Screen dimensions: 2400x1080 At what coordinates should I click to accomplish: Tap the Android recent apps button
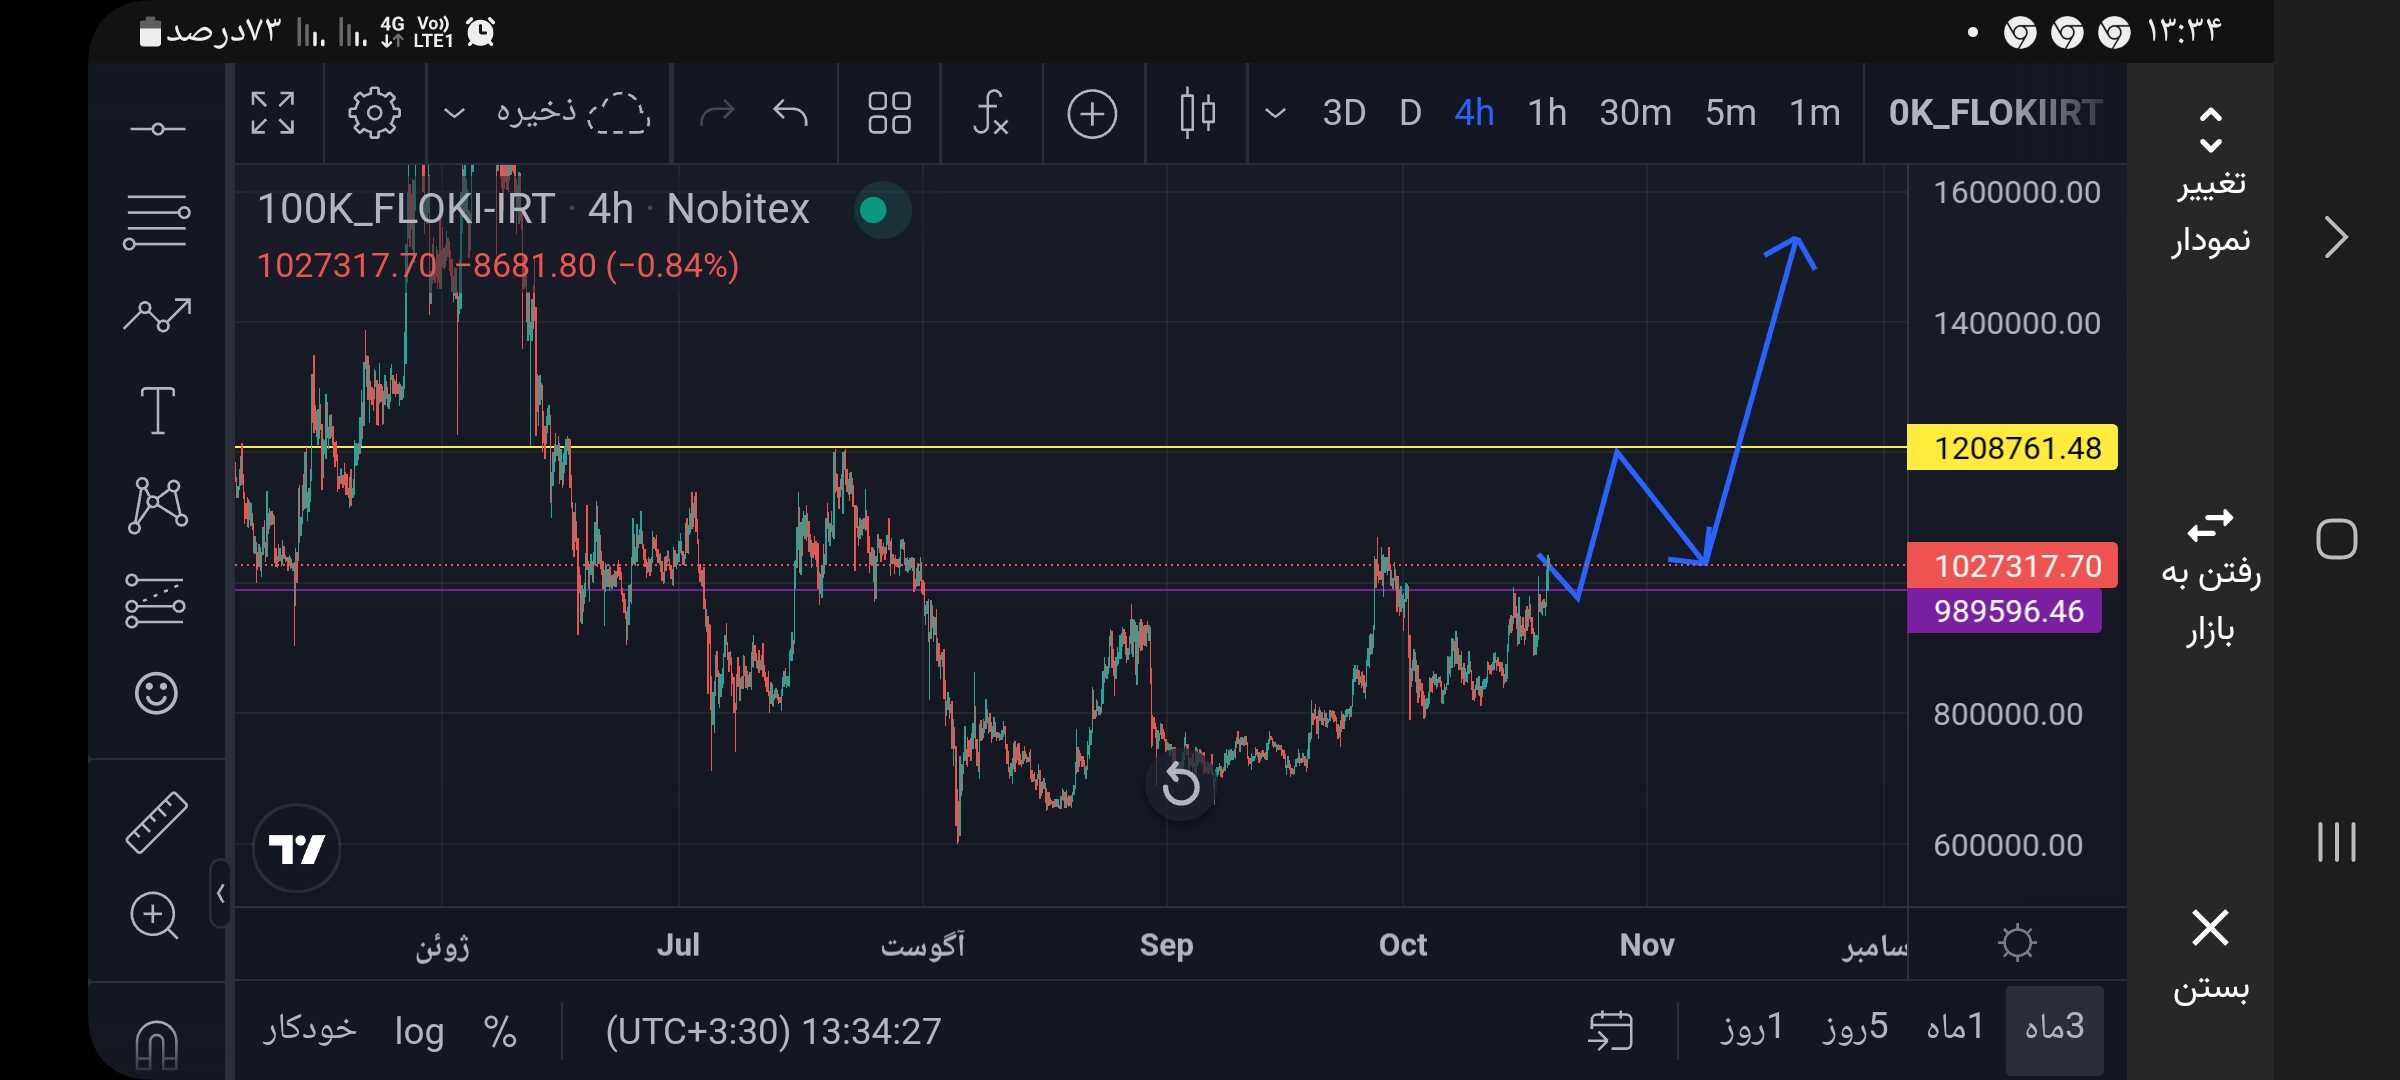(2337, 842)
